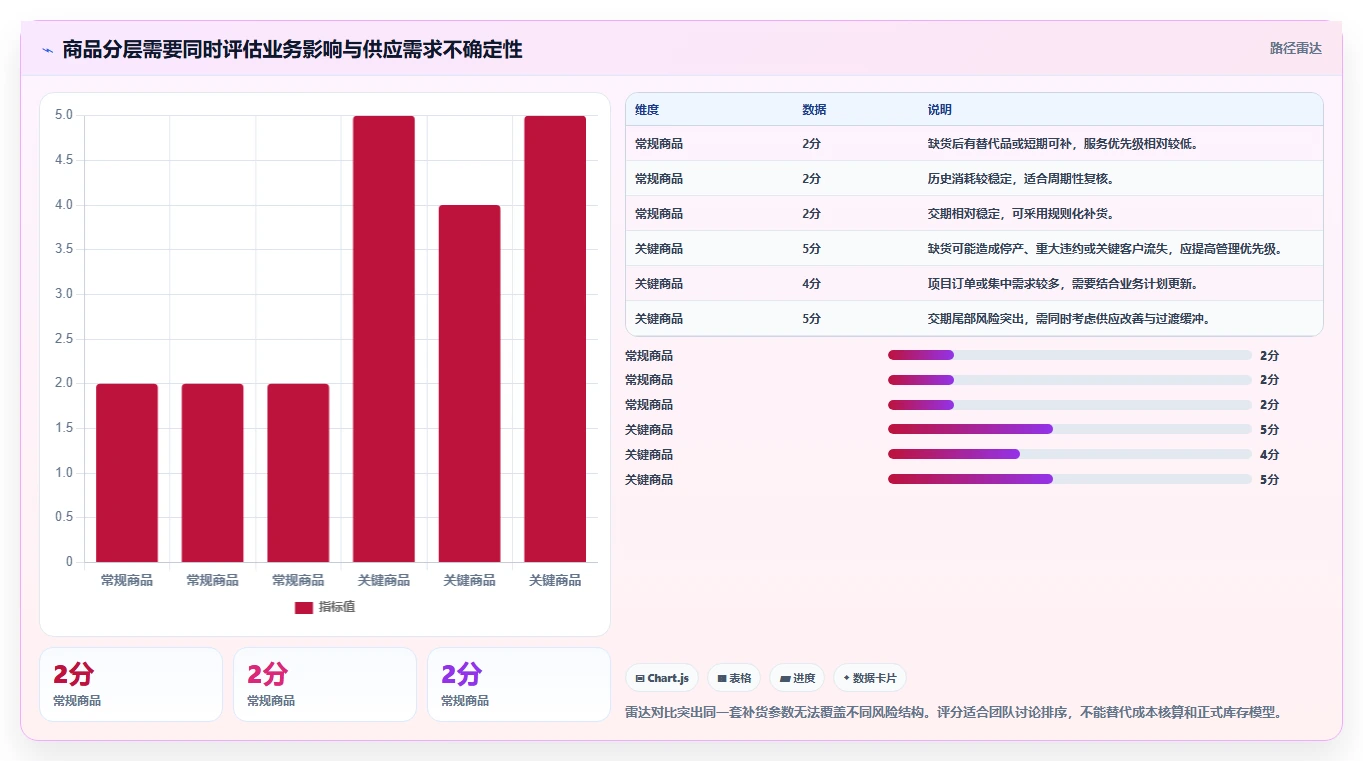Screen dimensions: 1363x761
Task: Click the crimson-red 2分 data card
Action: [131, 684]
